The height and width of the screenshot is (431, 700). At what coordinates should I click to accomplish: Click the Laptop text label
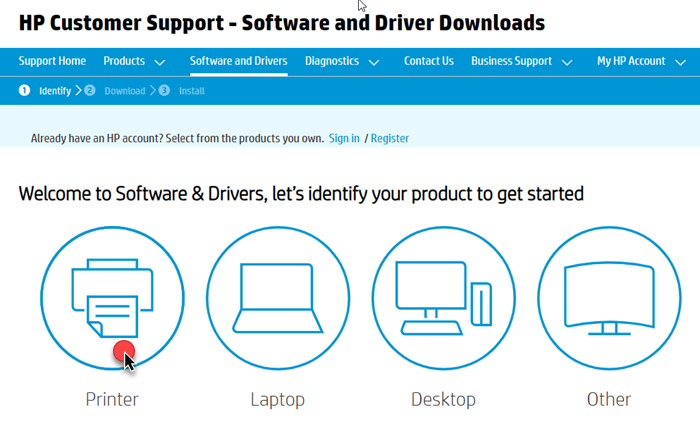(278, 400)
